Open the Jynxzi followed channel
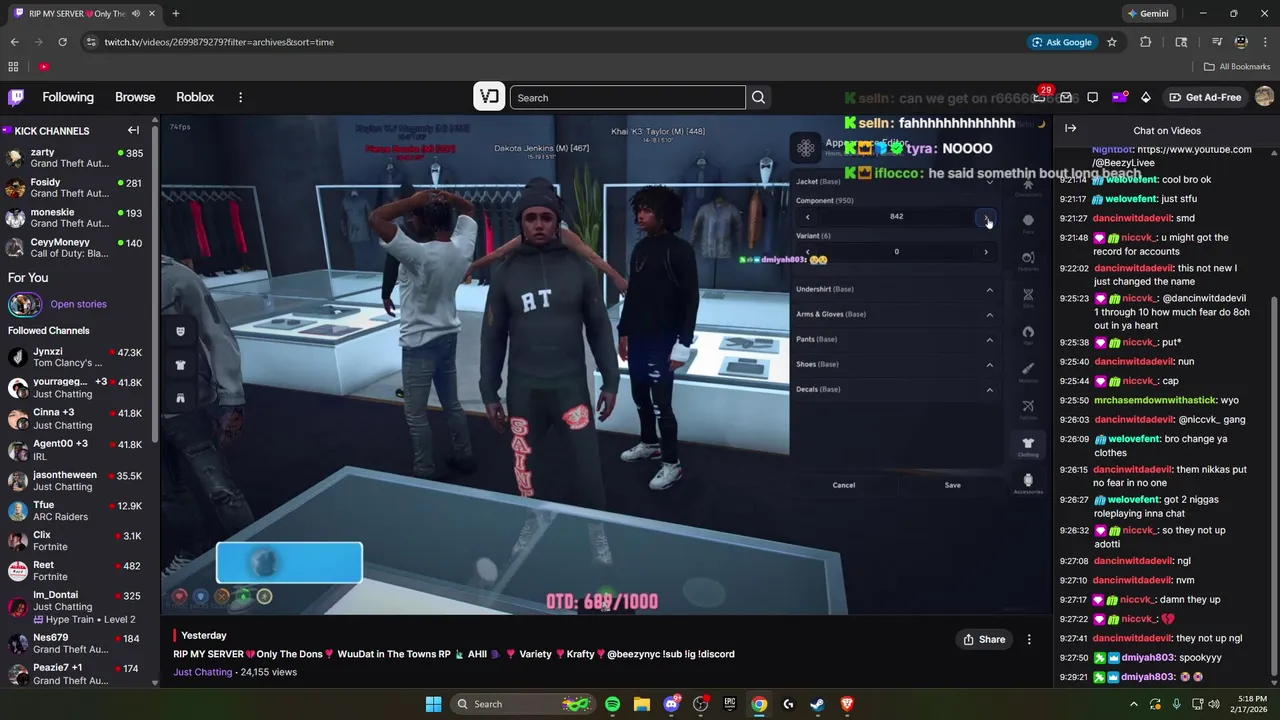 coord(78,357)
